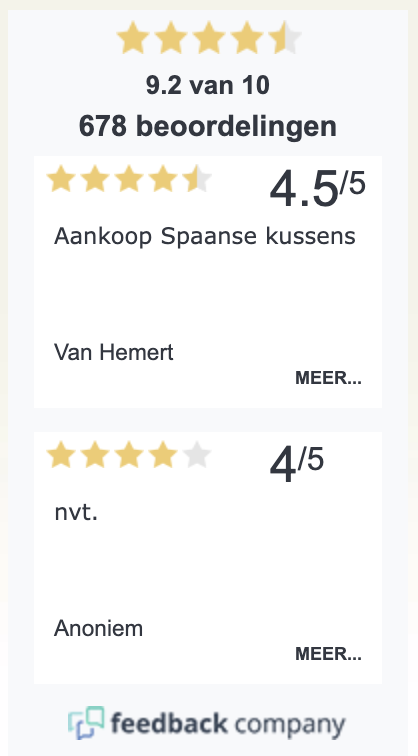Click the grey empty star in Anoniem review
418x756 pixels.
[x=197, y=455]
